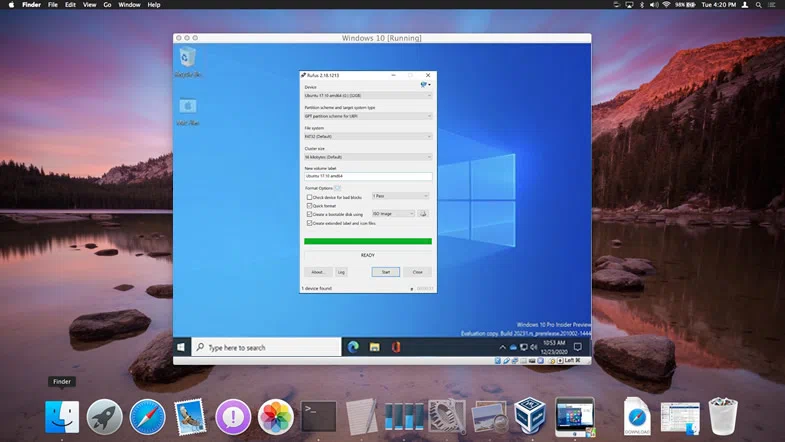Screen dimensions: 785x442
Task: Open the Edit menu in menu bar
Action: 70,5
